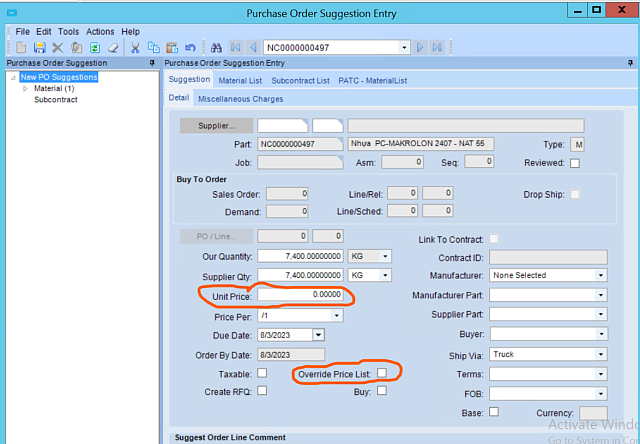Open the part number navigation dropdown in toolbar
640x444 pixels.
coord(404,48)
